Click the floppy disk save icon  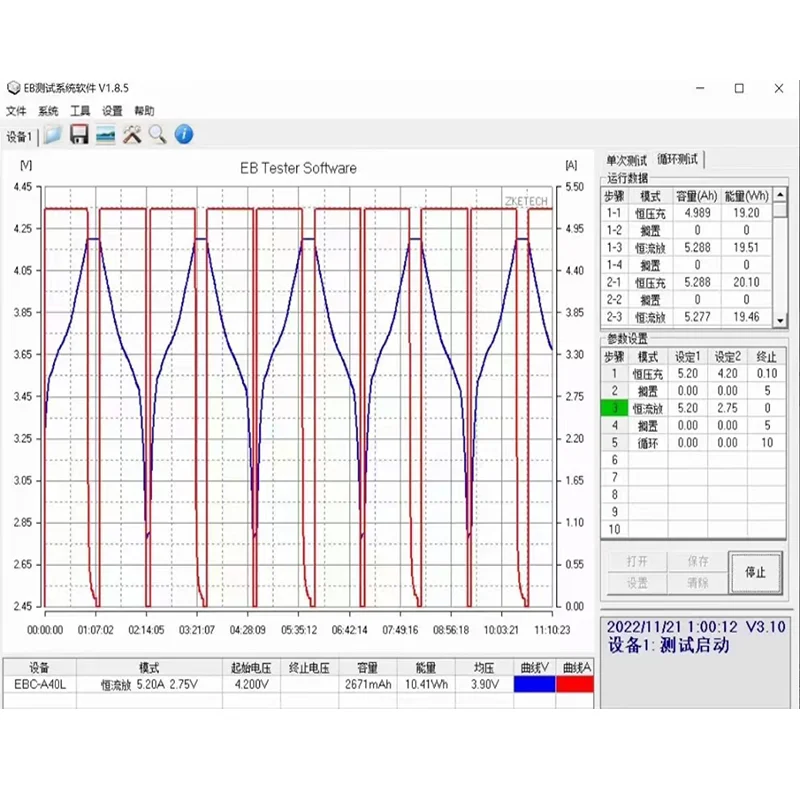click(79, 135)
